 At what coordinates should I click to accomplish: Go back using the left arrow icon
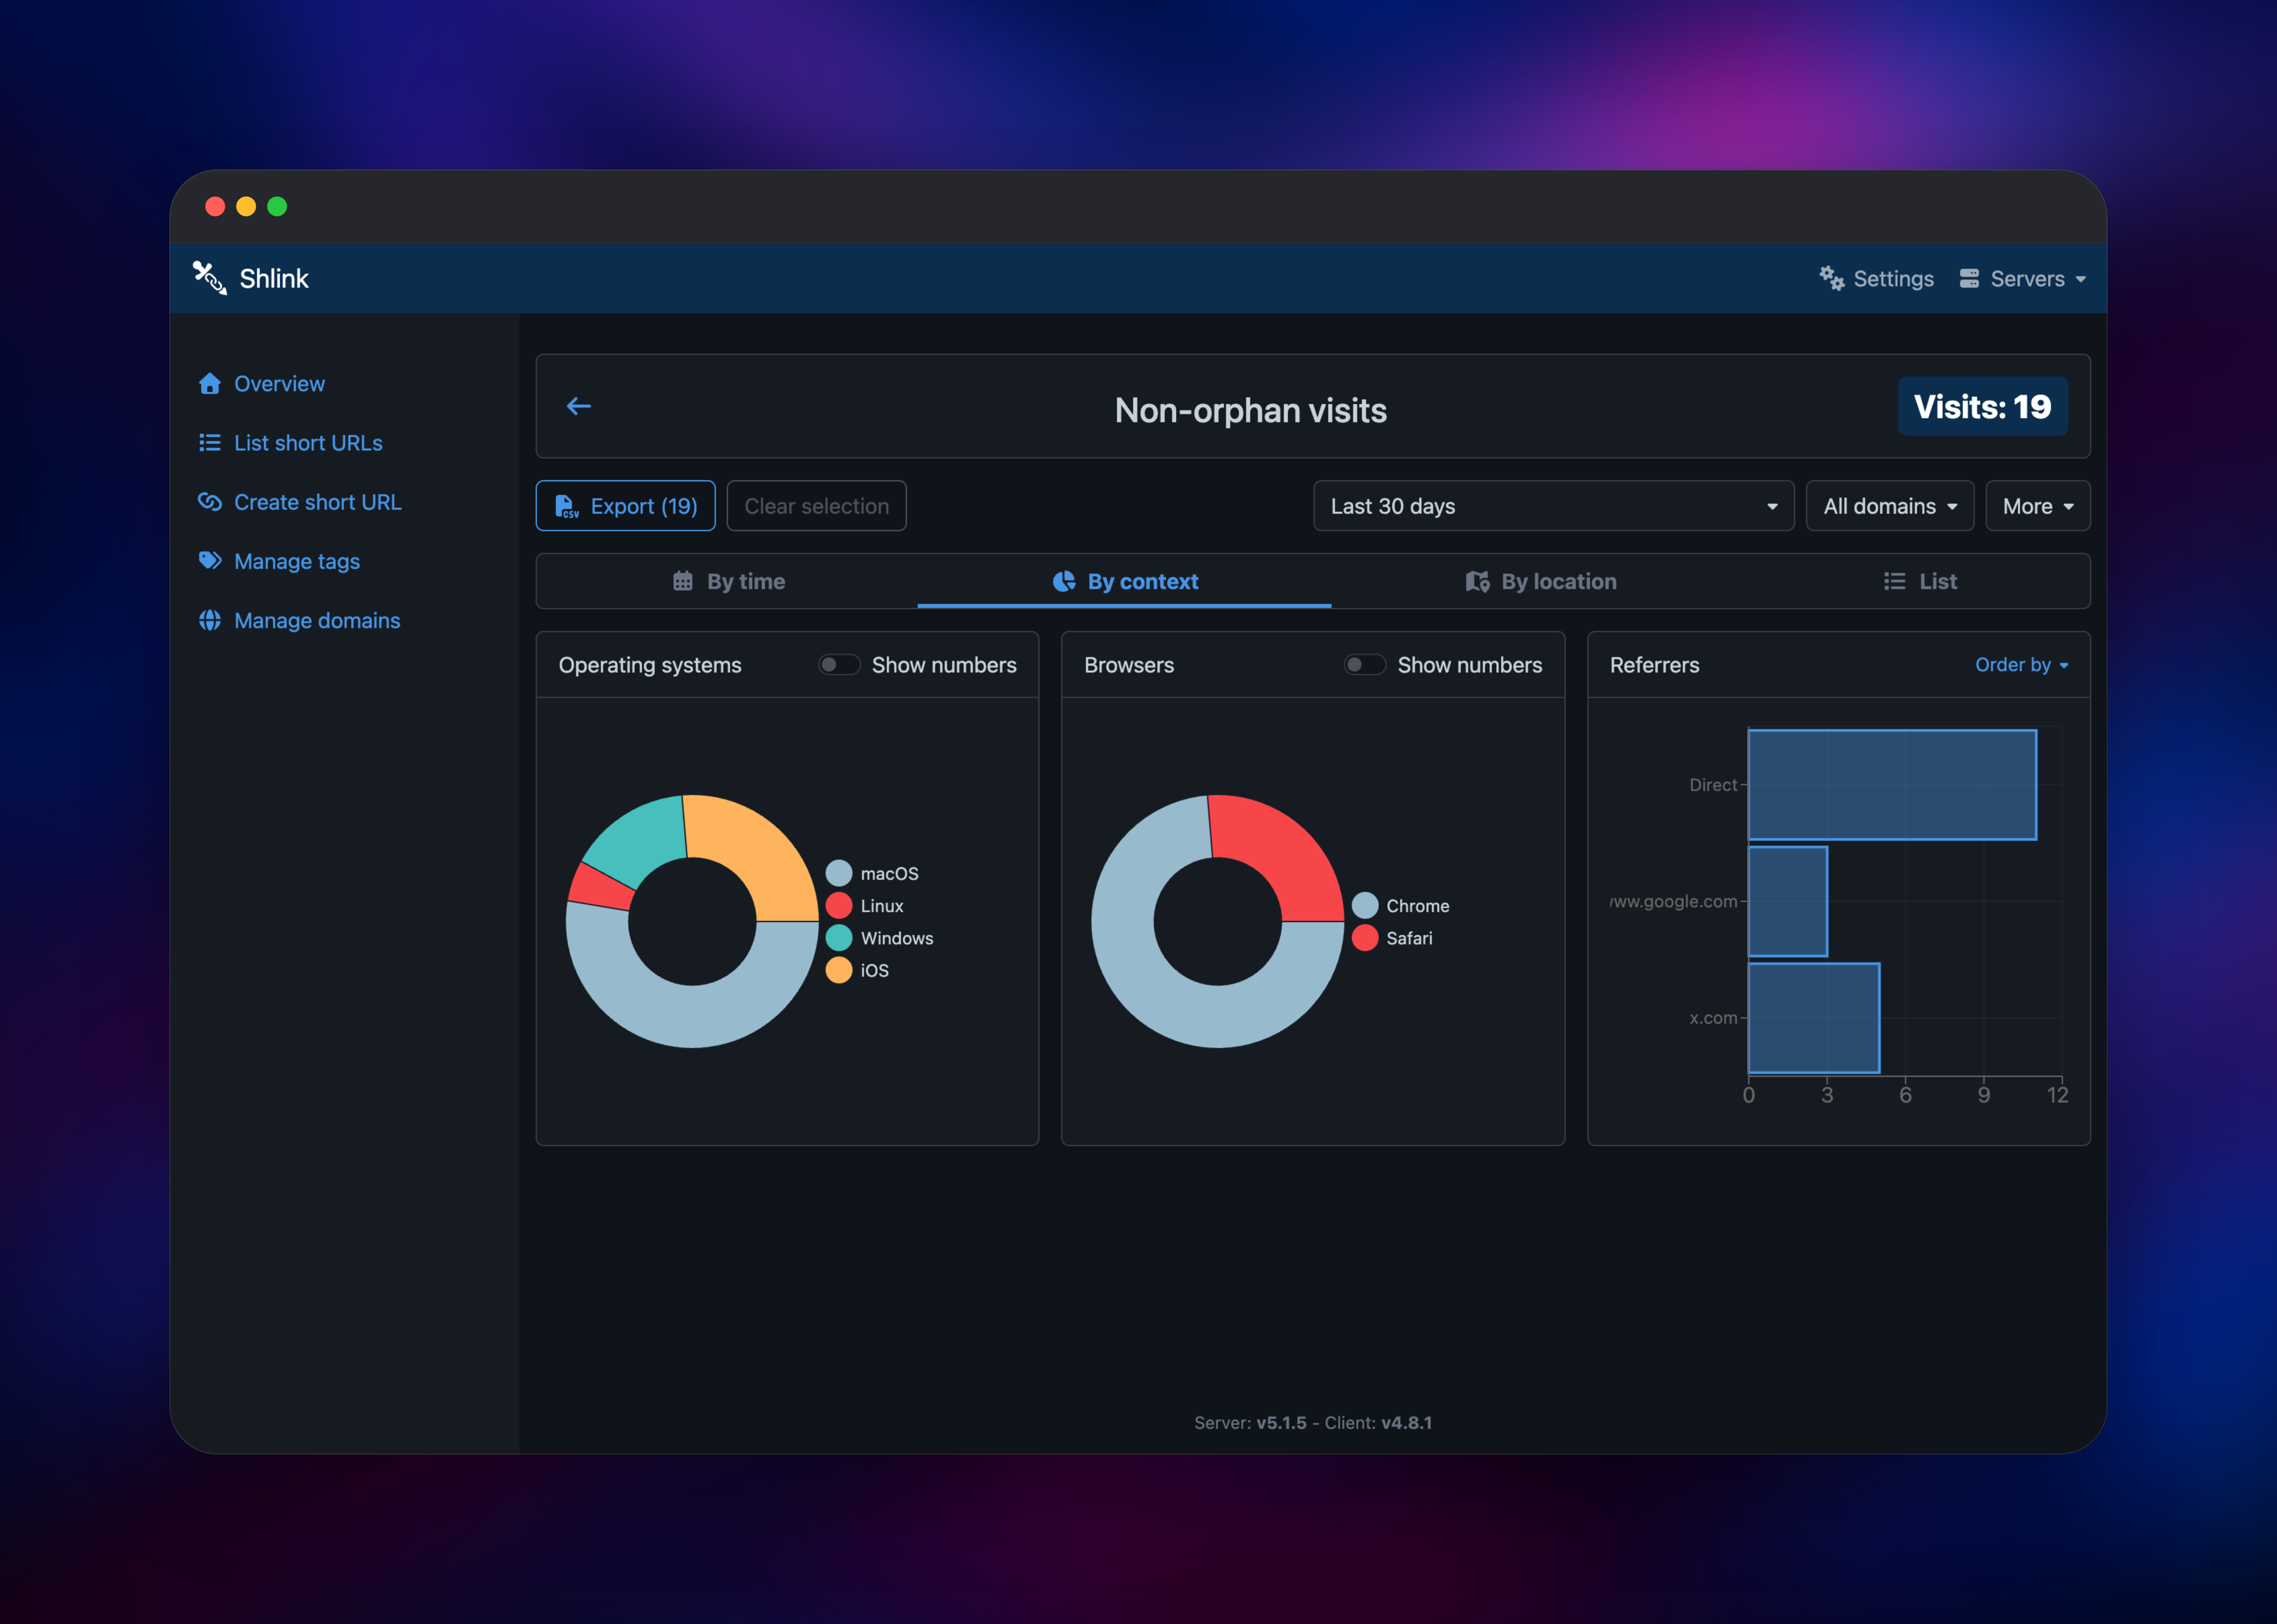coord(579,406)
